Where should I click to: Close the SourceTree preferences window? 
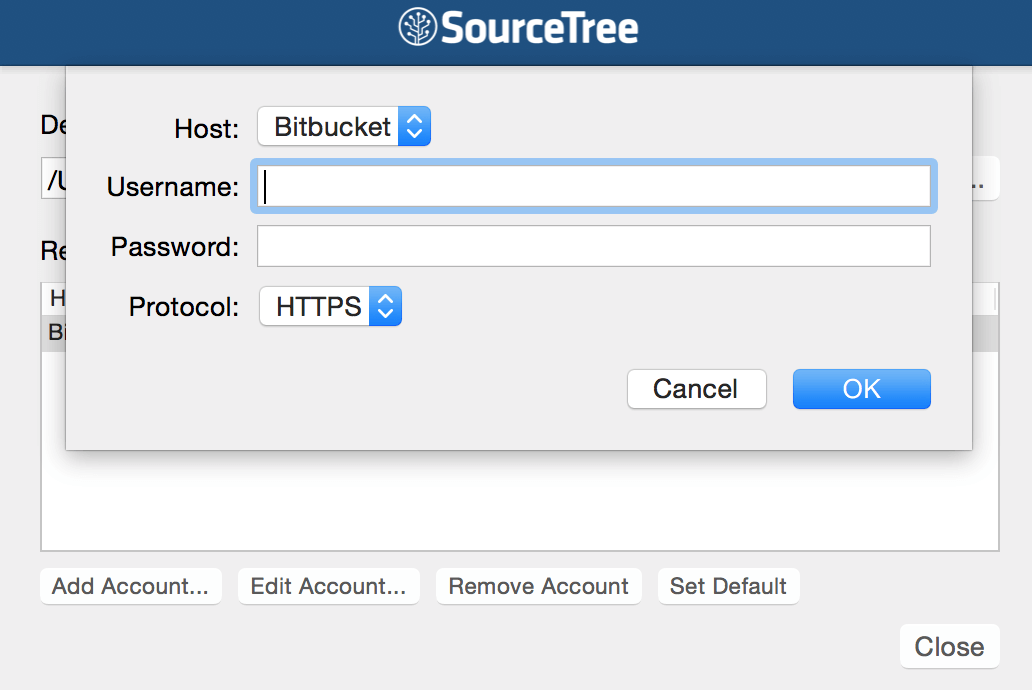(950, 647)
